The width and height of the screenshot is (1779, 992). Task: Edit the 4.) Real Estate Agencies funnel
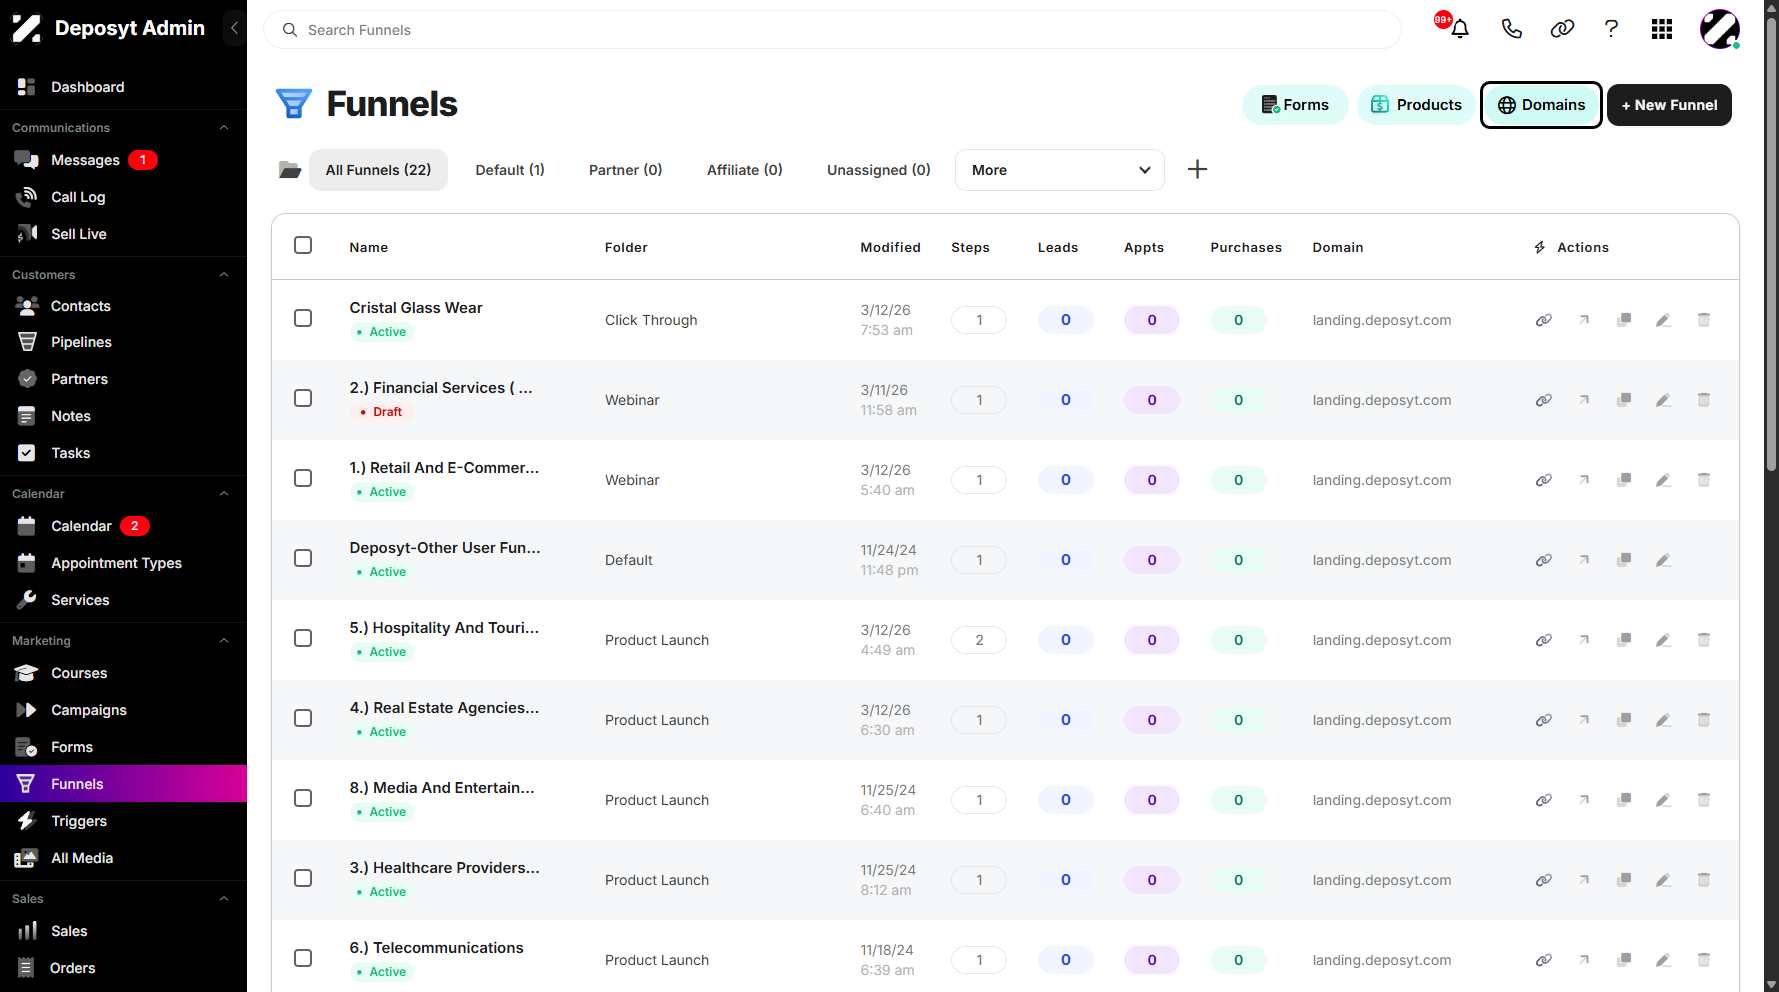tap(1664, 720)
